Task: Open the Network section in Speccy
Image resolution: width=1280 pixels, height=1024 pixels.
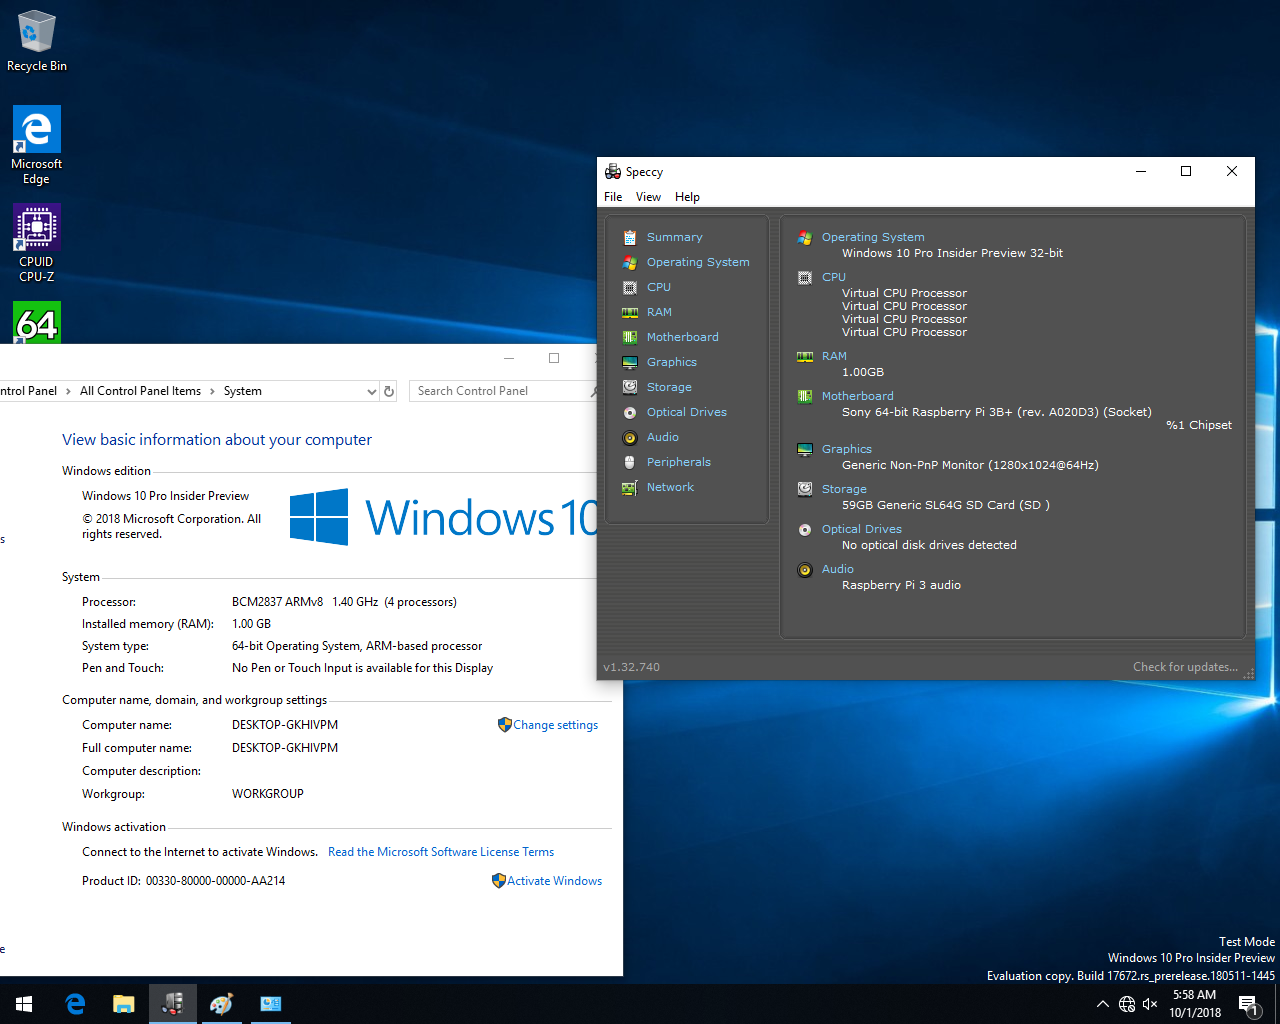Action: (670, 487)
